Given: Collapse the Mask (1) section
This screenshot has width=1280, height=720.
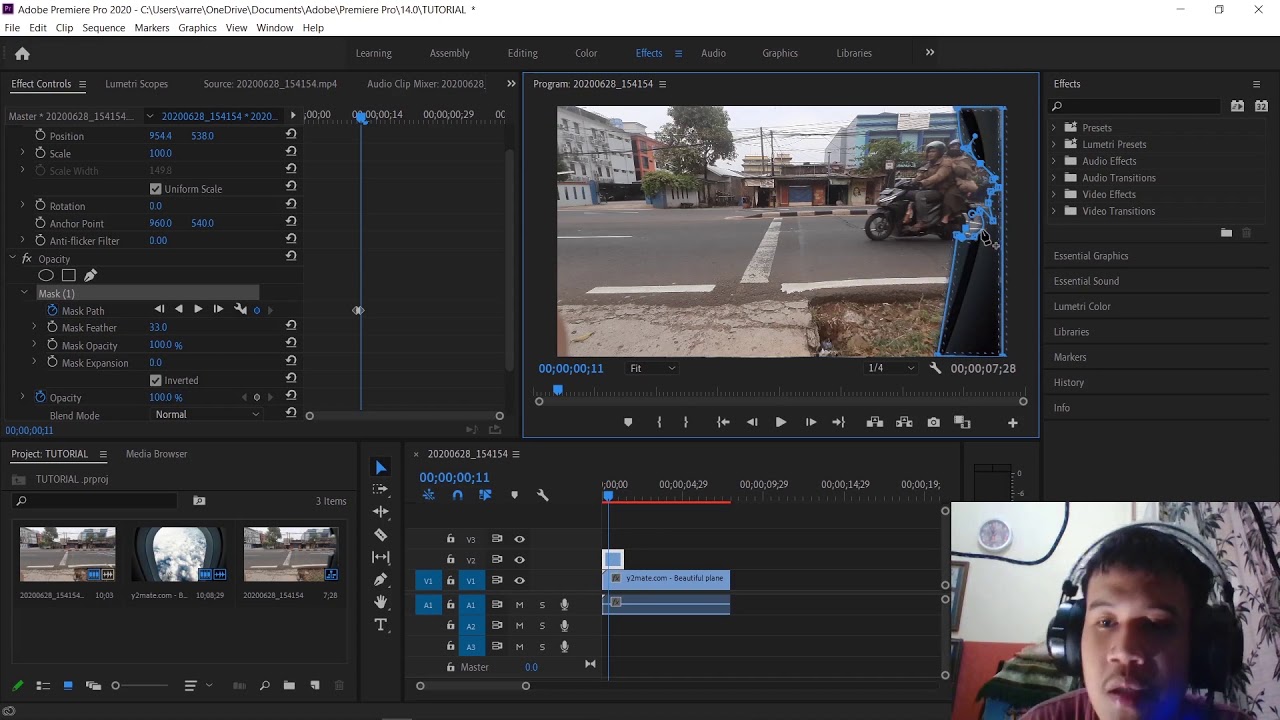Looking at the screenshot, I should click(24, 293).
